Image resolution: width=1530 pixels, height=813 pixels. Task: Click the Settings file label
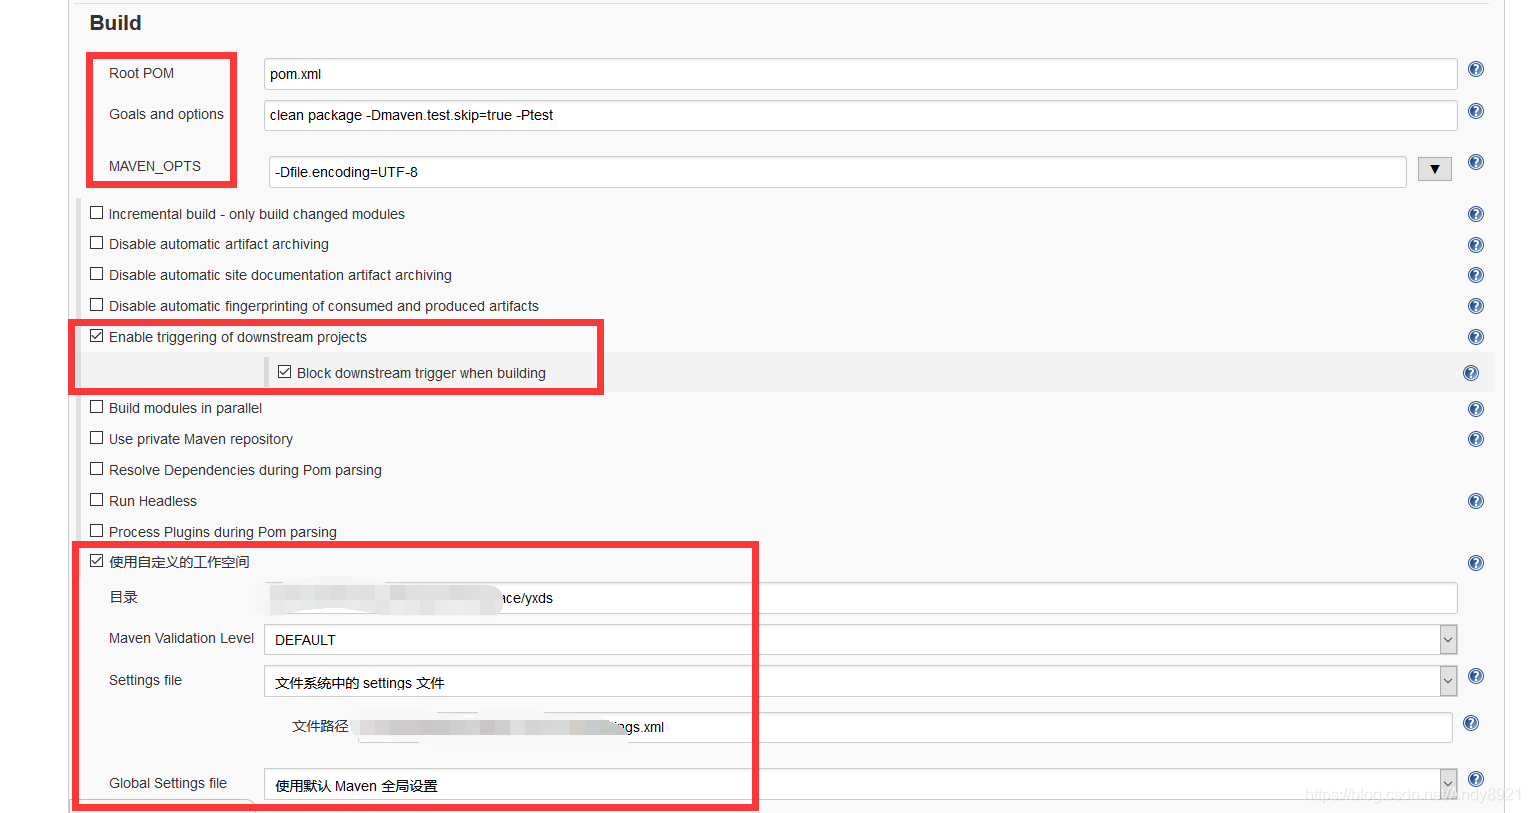145,680
